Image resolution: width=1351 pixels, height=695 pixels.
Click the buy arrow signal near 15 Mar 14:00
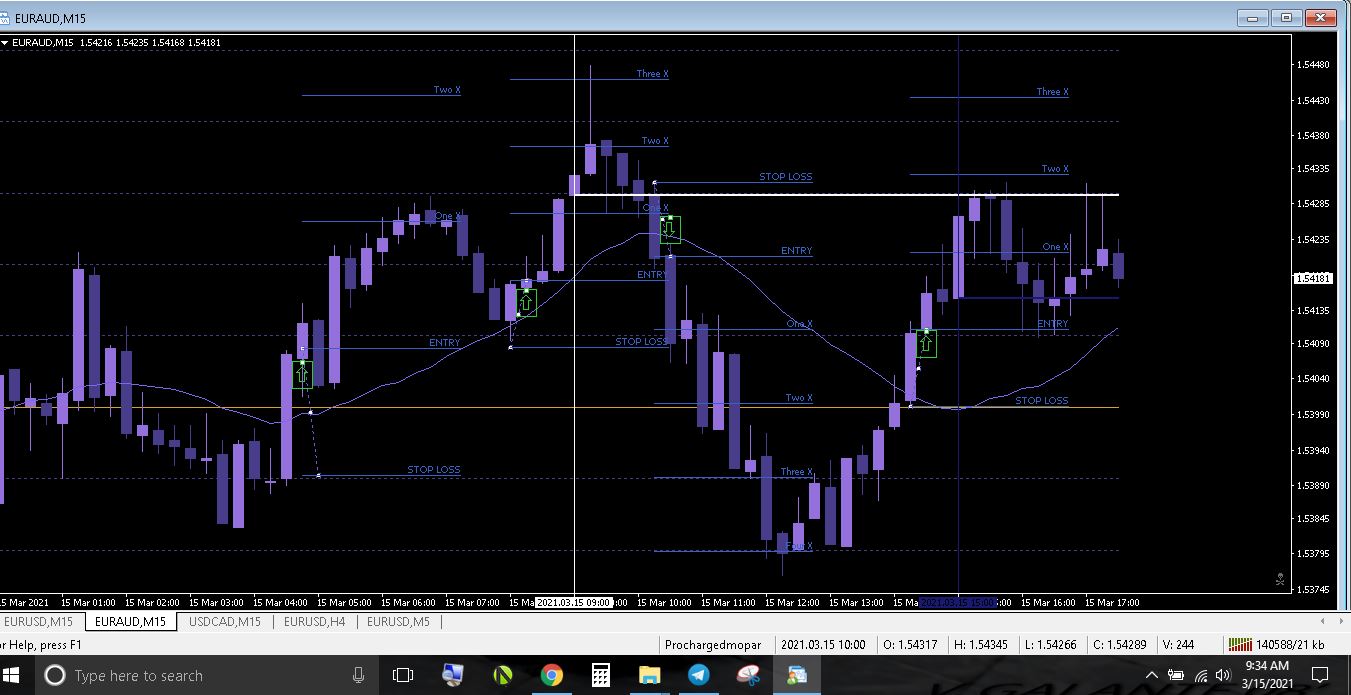point(926,344)
